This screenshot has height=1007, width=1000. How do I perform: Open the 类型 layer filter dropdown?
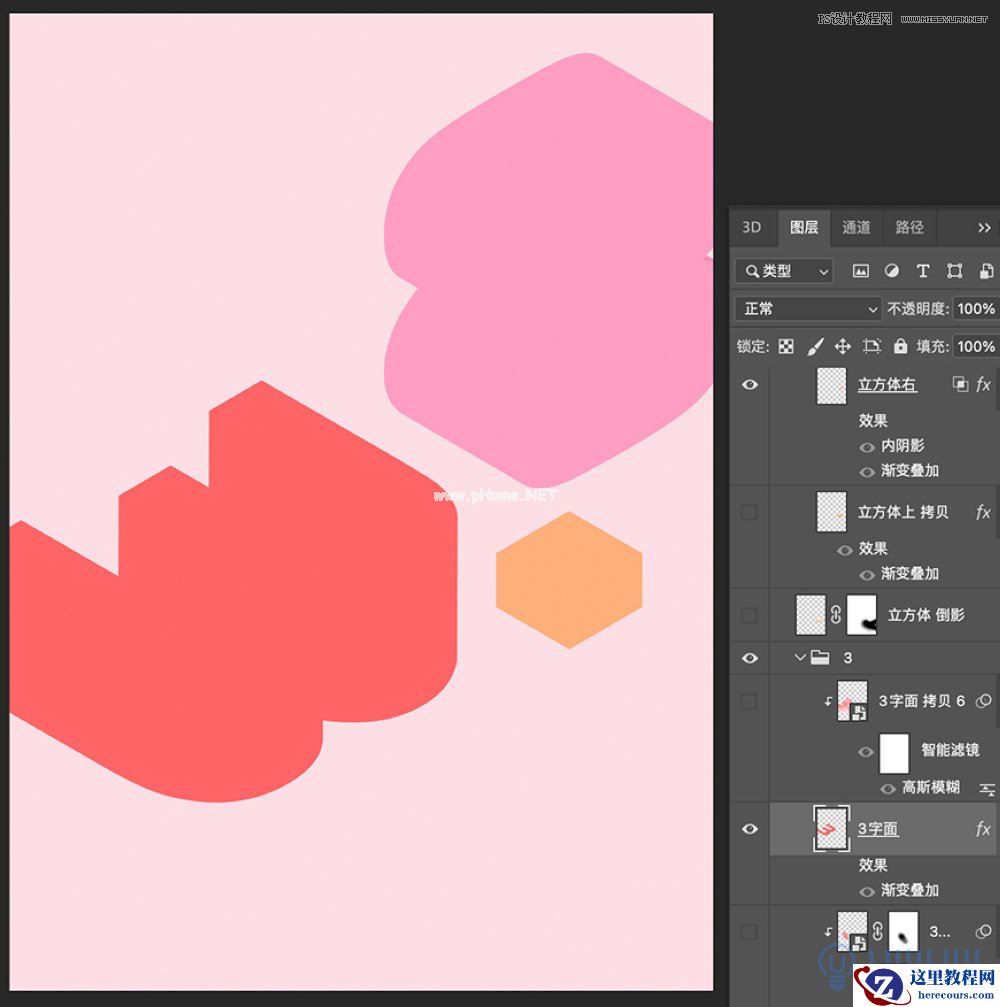pyautogui.click(x=784, y=271)
